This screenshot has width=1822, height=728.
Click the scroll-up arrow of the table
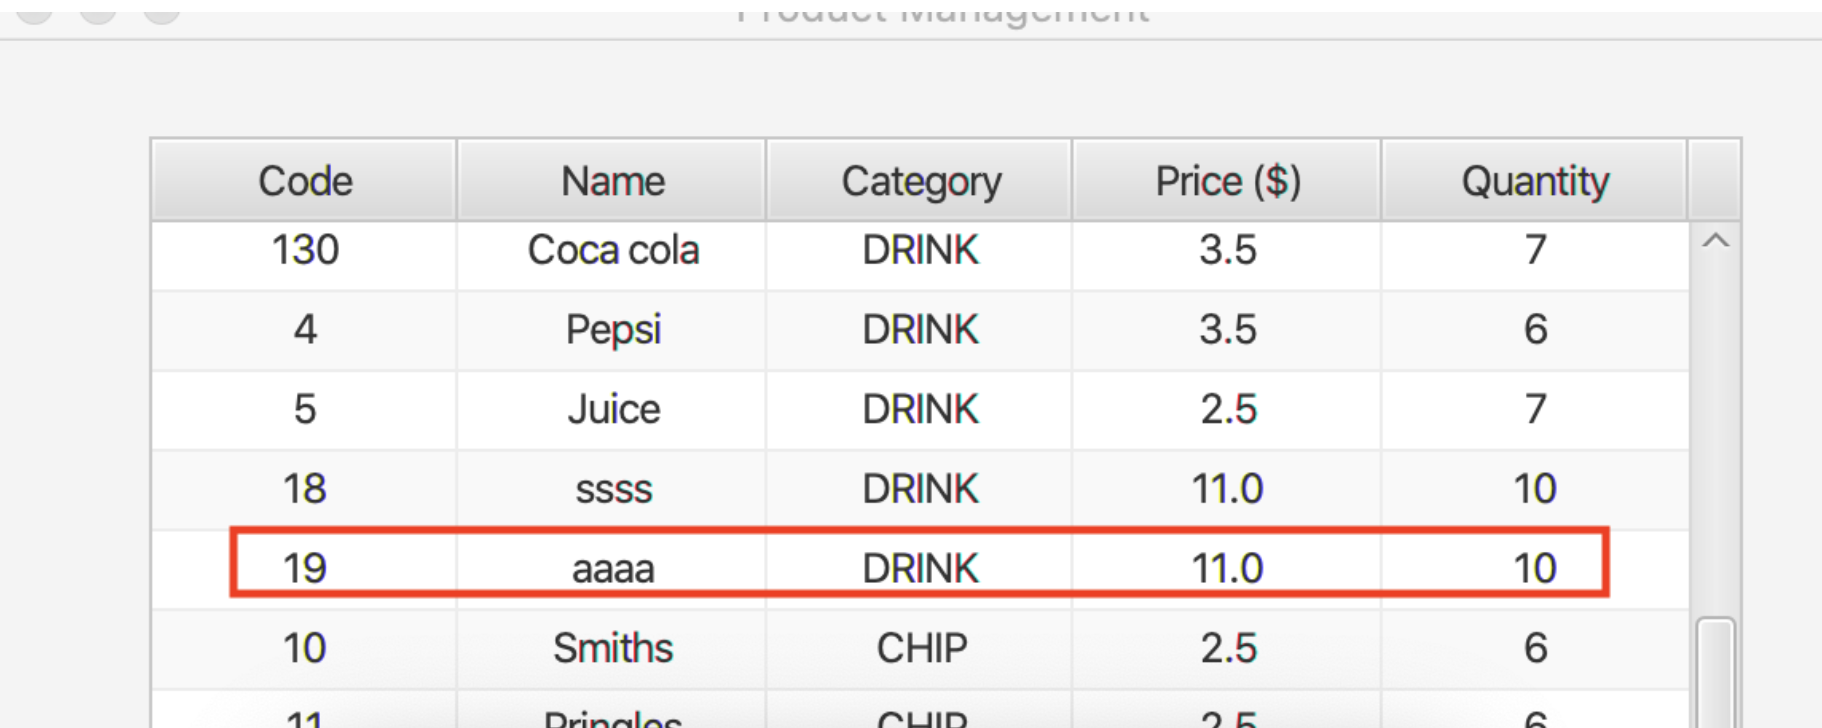[x=1716, y=241]
